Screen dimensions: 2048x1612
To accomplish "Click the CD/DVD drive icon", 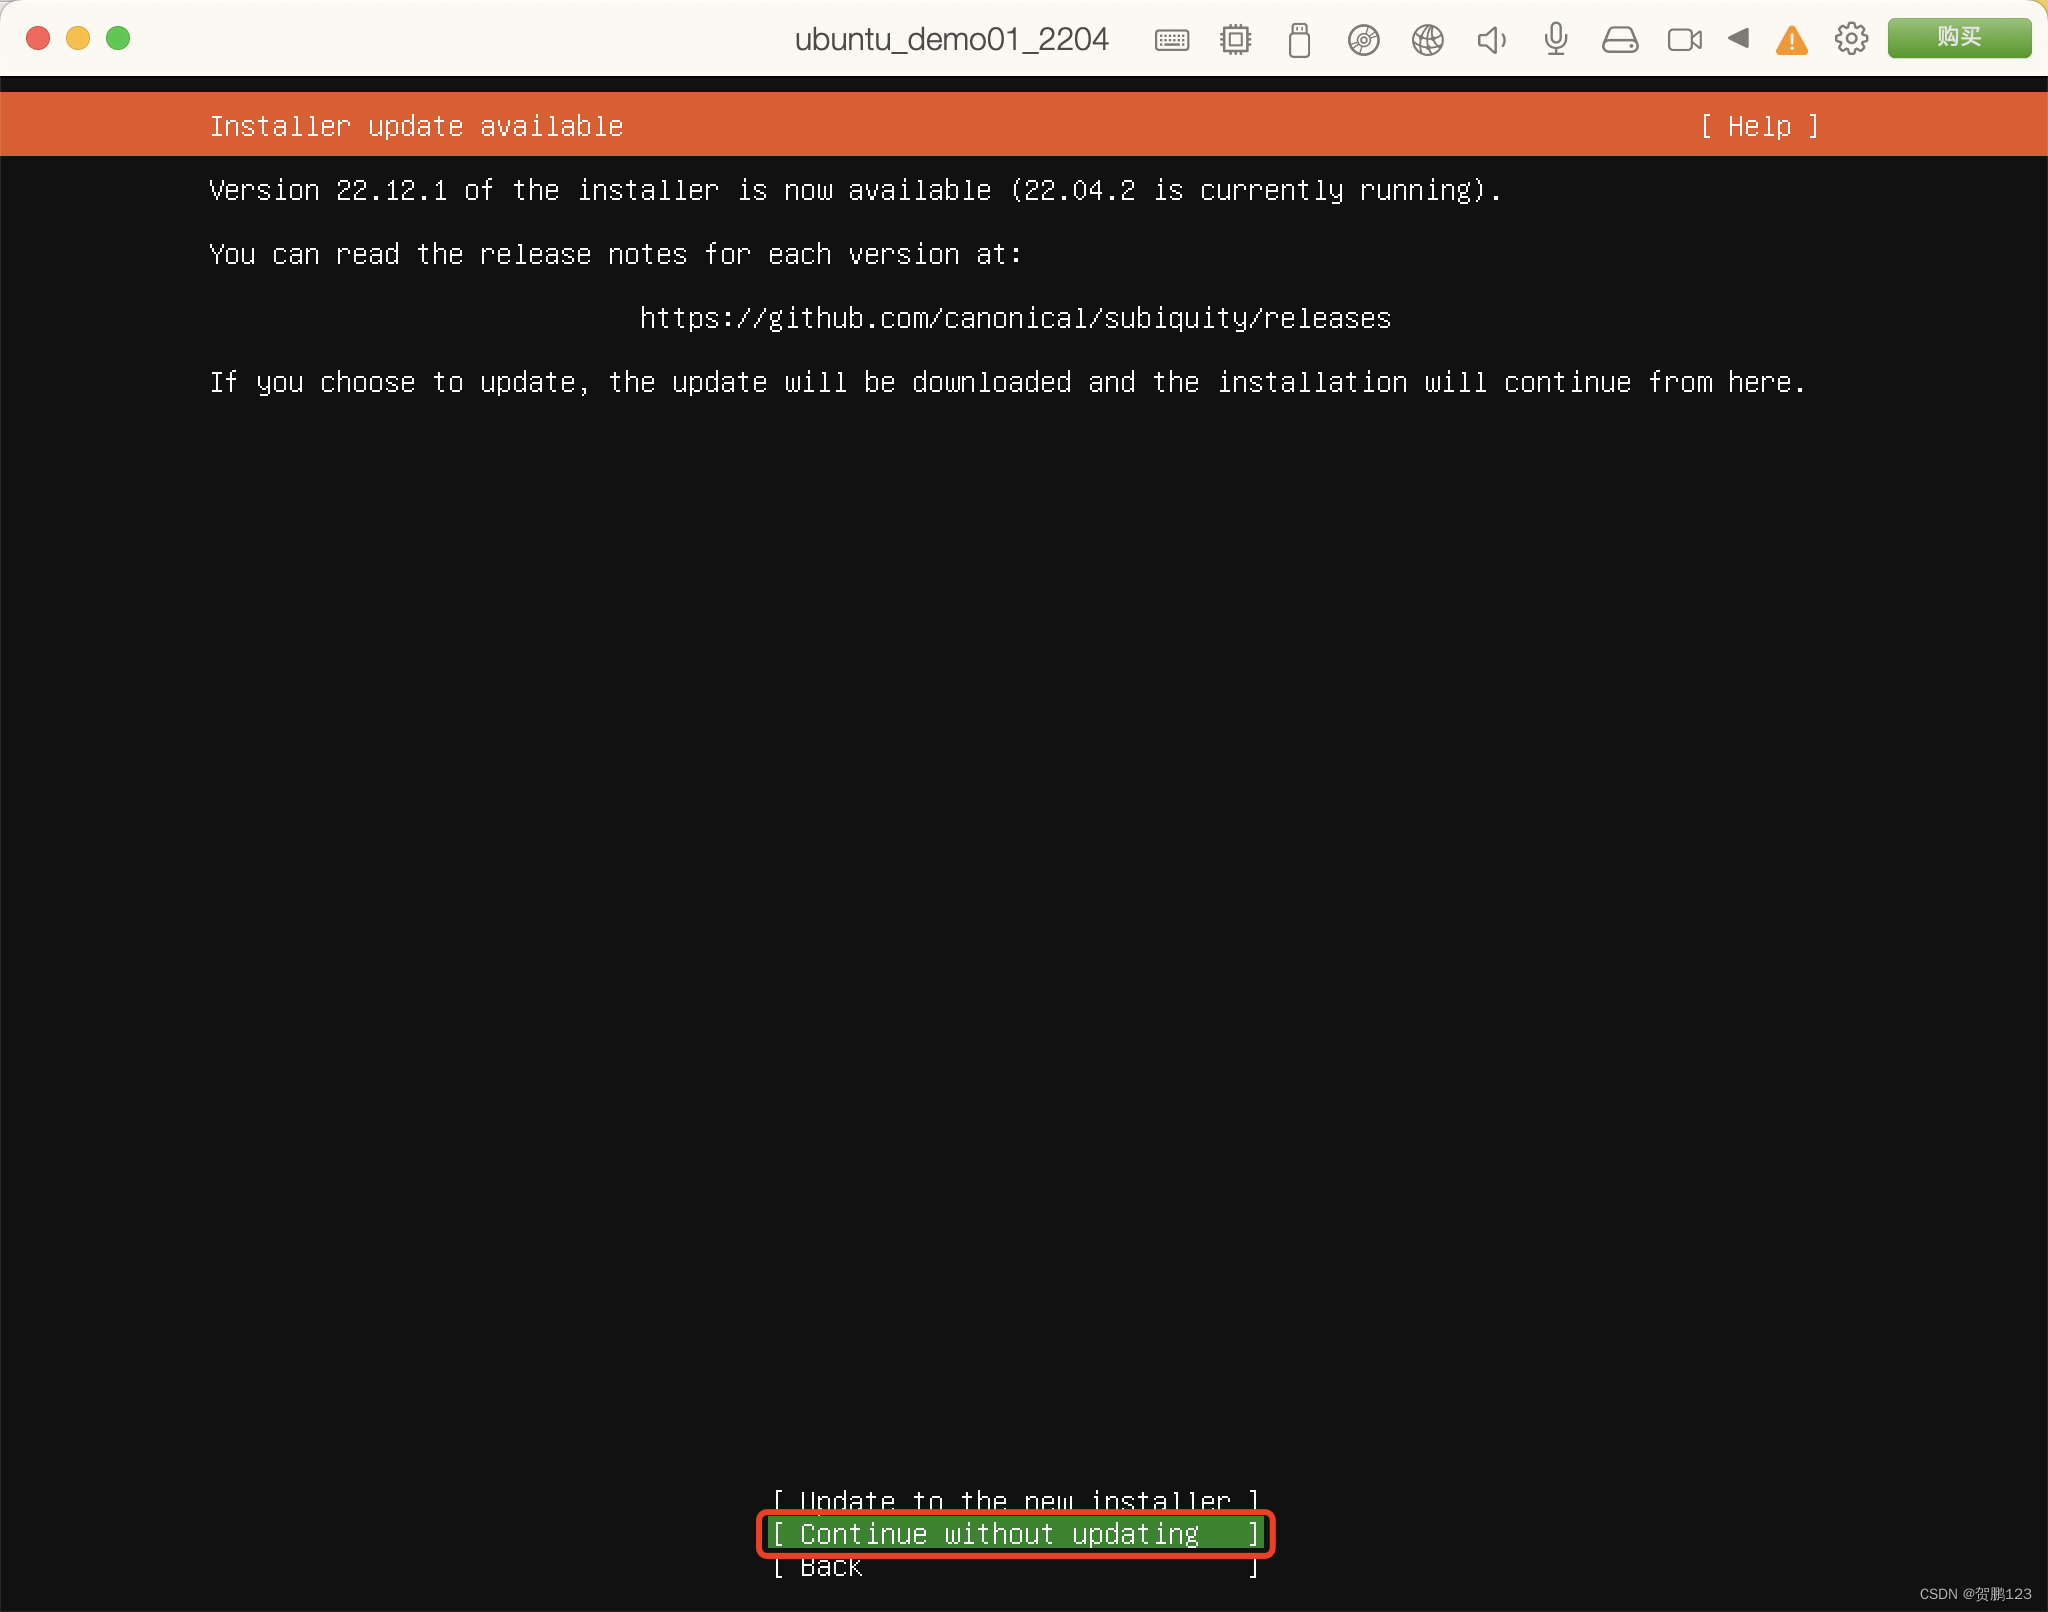I will [x=1363, y=39].
